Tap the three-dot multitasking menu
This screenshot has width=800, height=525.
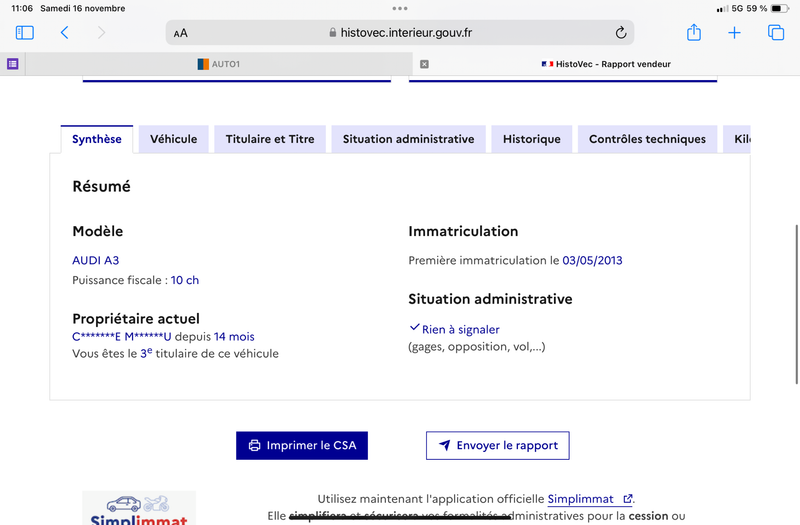click(x=400, y=8)
